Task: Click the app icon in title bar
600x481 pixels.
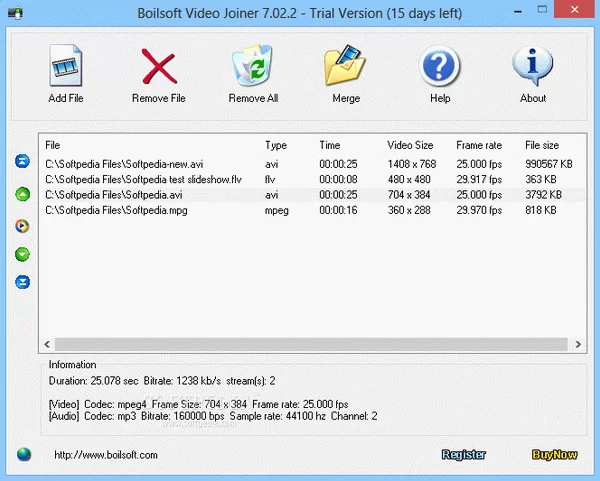Action: [x=15, y=13]
